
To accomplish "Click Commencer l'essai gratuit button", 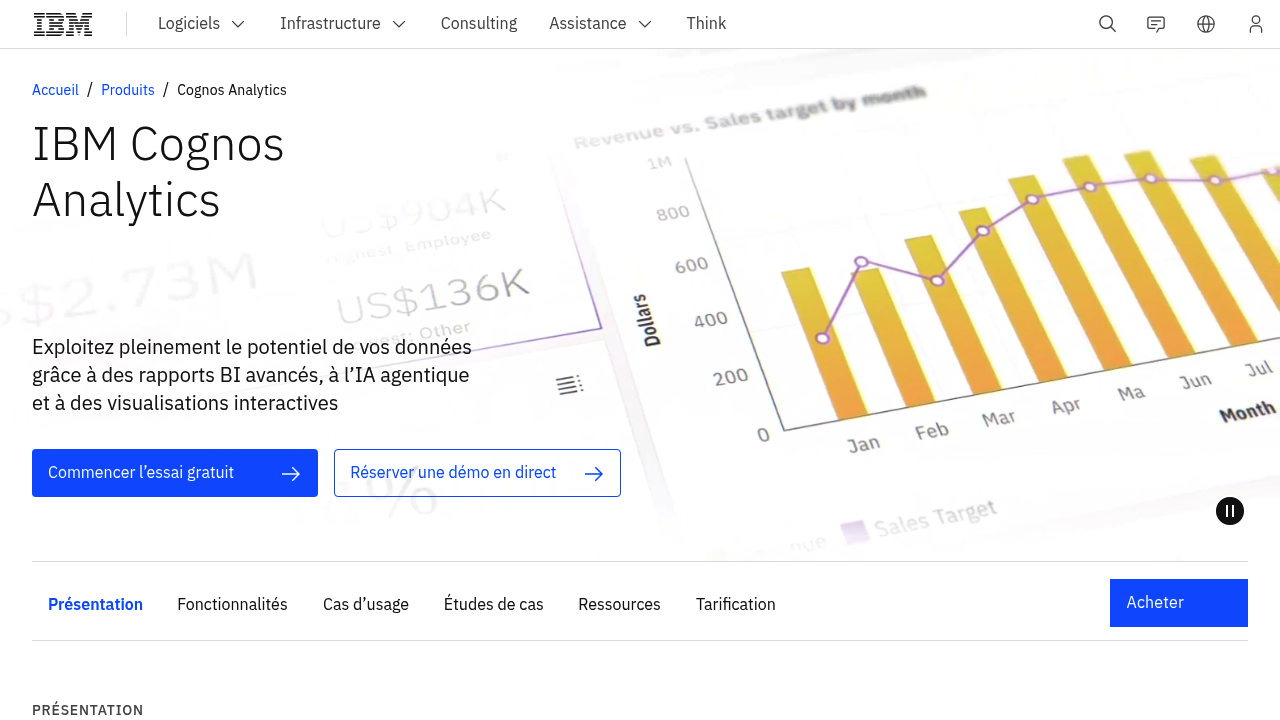I will click(175, 473).
